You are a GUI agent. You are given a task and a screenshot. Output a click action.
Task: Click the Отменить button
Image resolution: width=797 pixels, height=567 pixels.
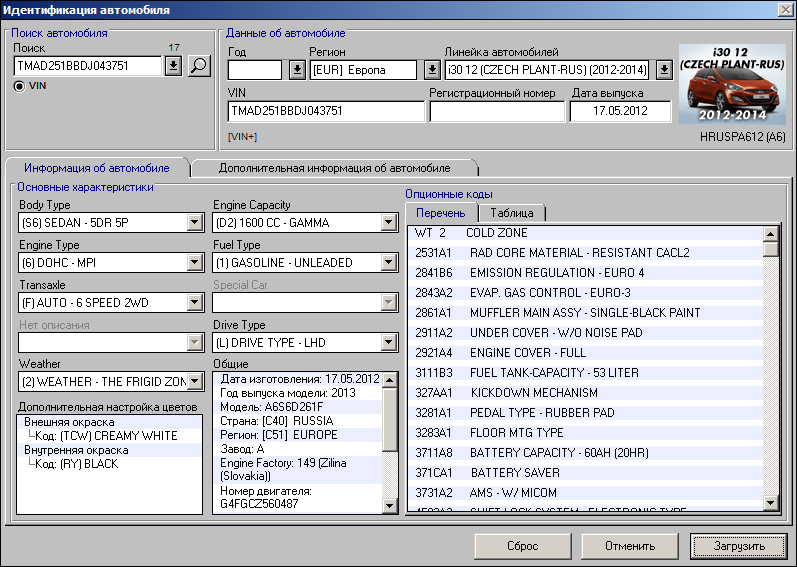pos(631,546)
